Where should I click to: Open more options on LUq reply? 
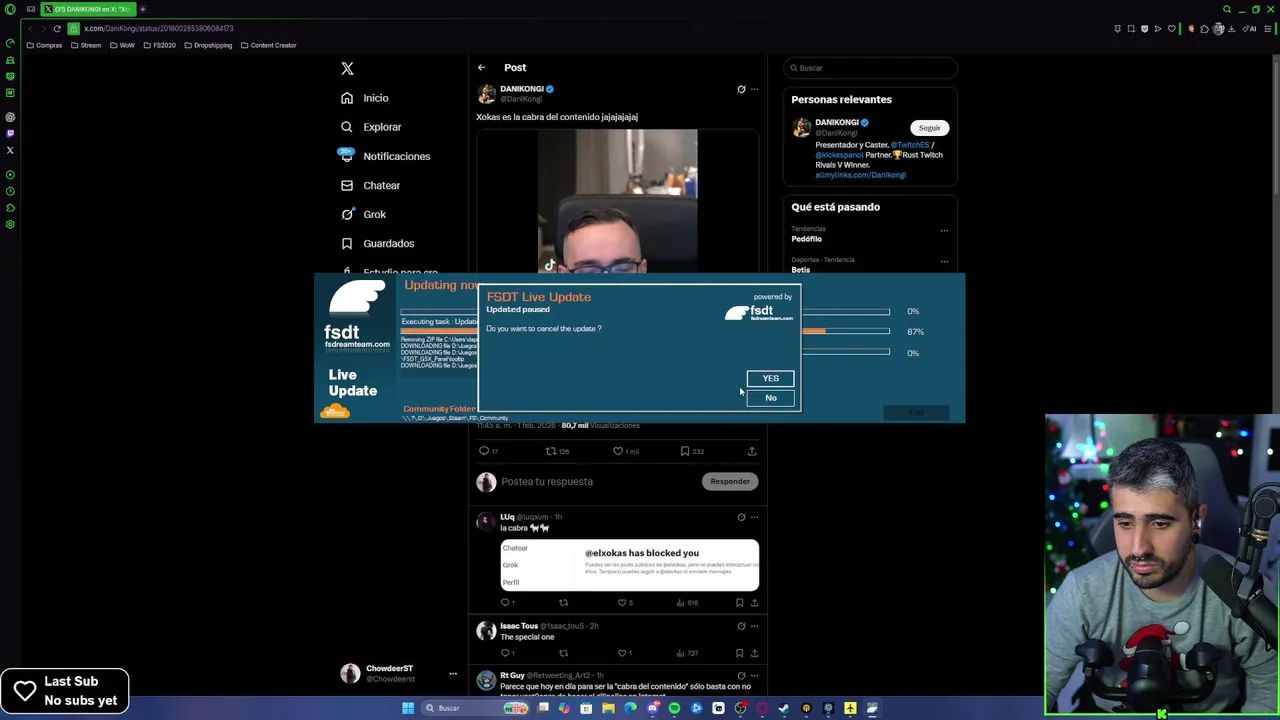tap(754, 518)
